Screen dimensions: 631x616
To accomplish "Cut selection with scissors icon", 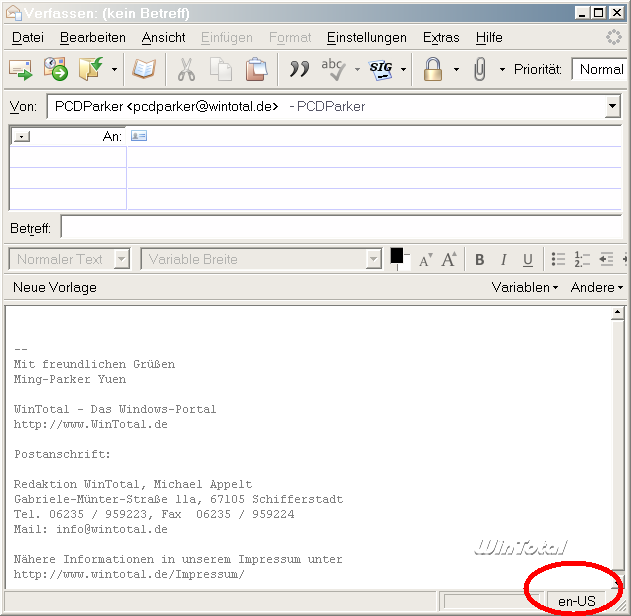I will point(186,69).
